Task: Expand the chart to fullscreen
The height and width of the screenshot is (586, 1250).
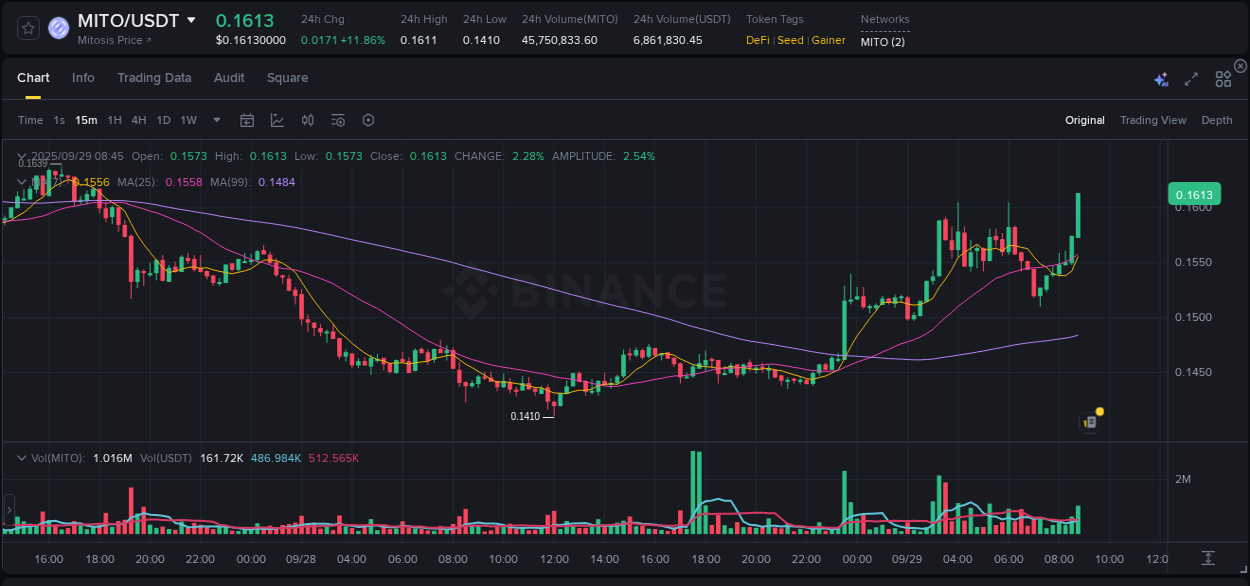Action: pyautogui.click(x=1191, y=77)
